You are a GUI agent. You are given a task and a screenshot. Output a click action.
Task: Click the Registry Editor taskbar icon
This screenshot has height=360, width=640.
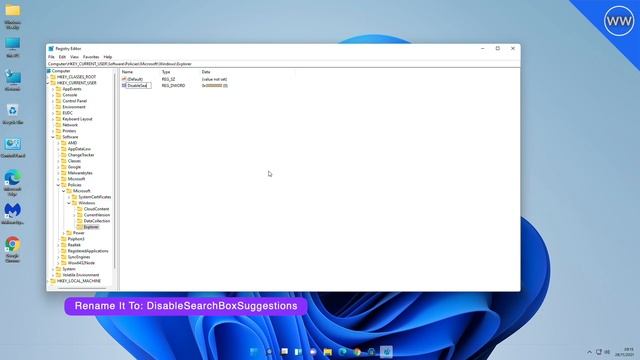pyautogui.click(x=386, y=352)
